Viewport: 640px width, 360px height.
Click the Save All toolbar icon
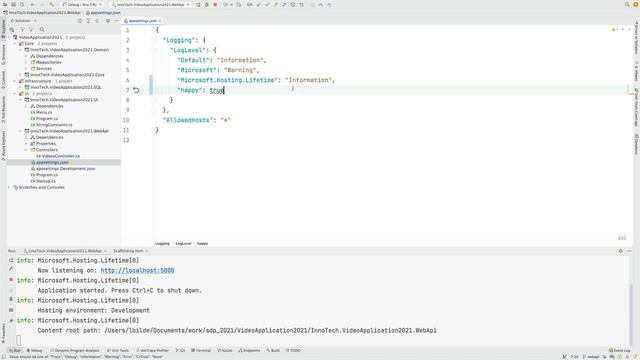[x=13, y=4]
